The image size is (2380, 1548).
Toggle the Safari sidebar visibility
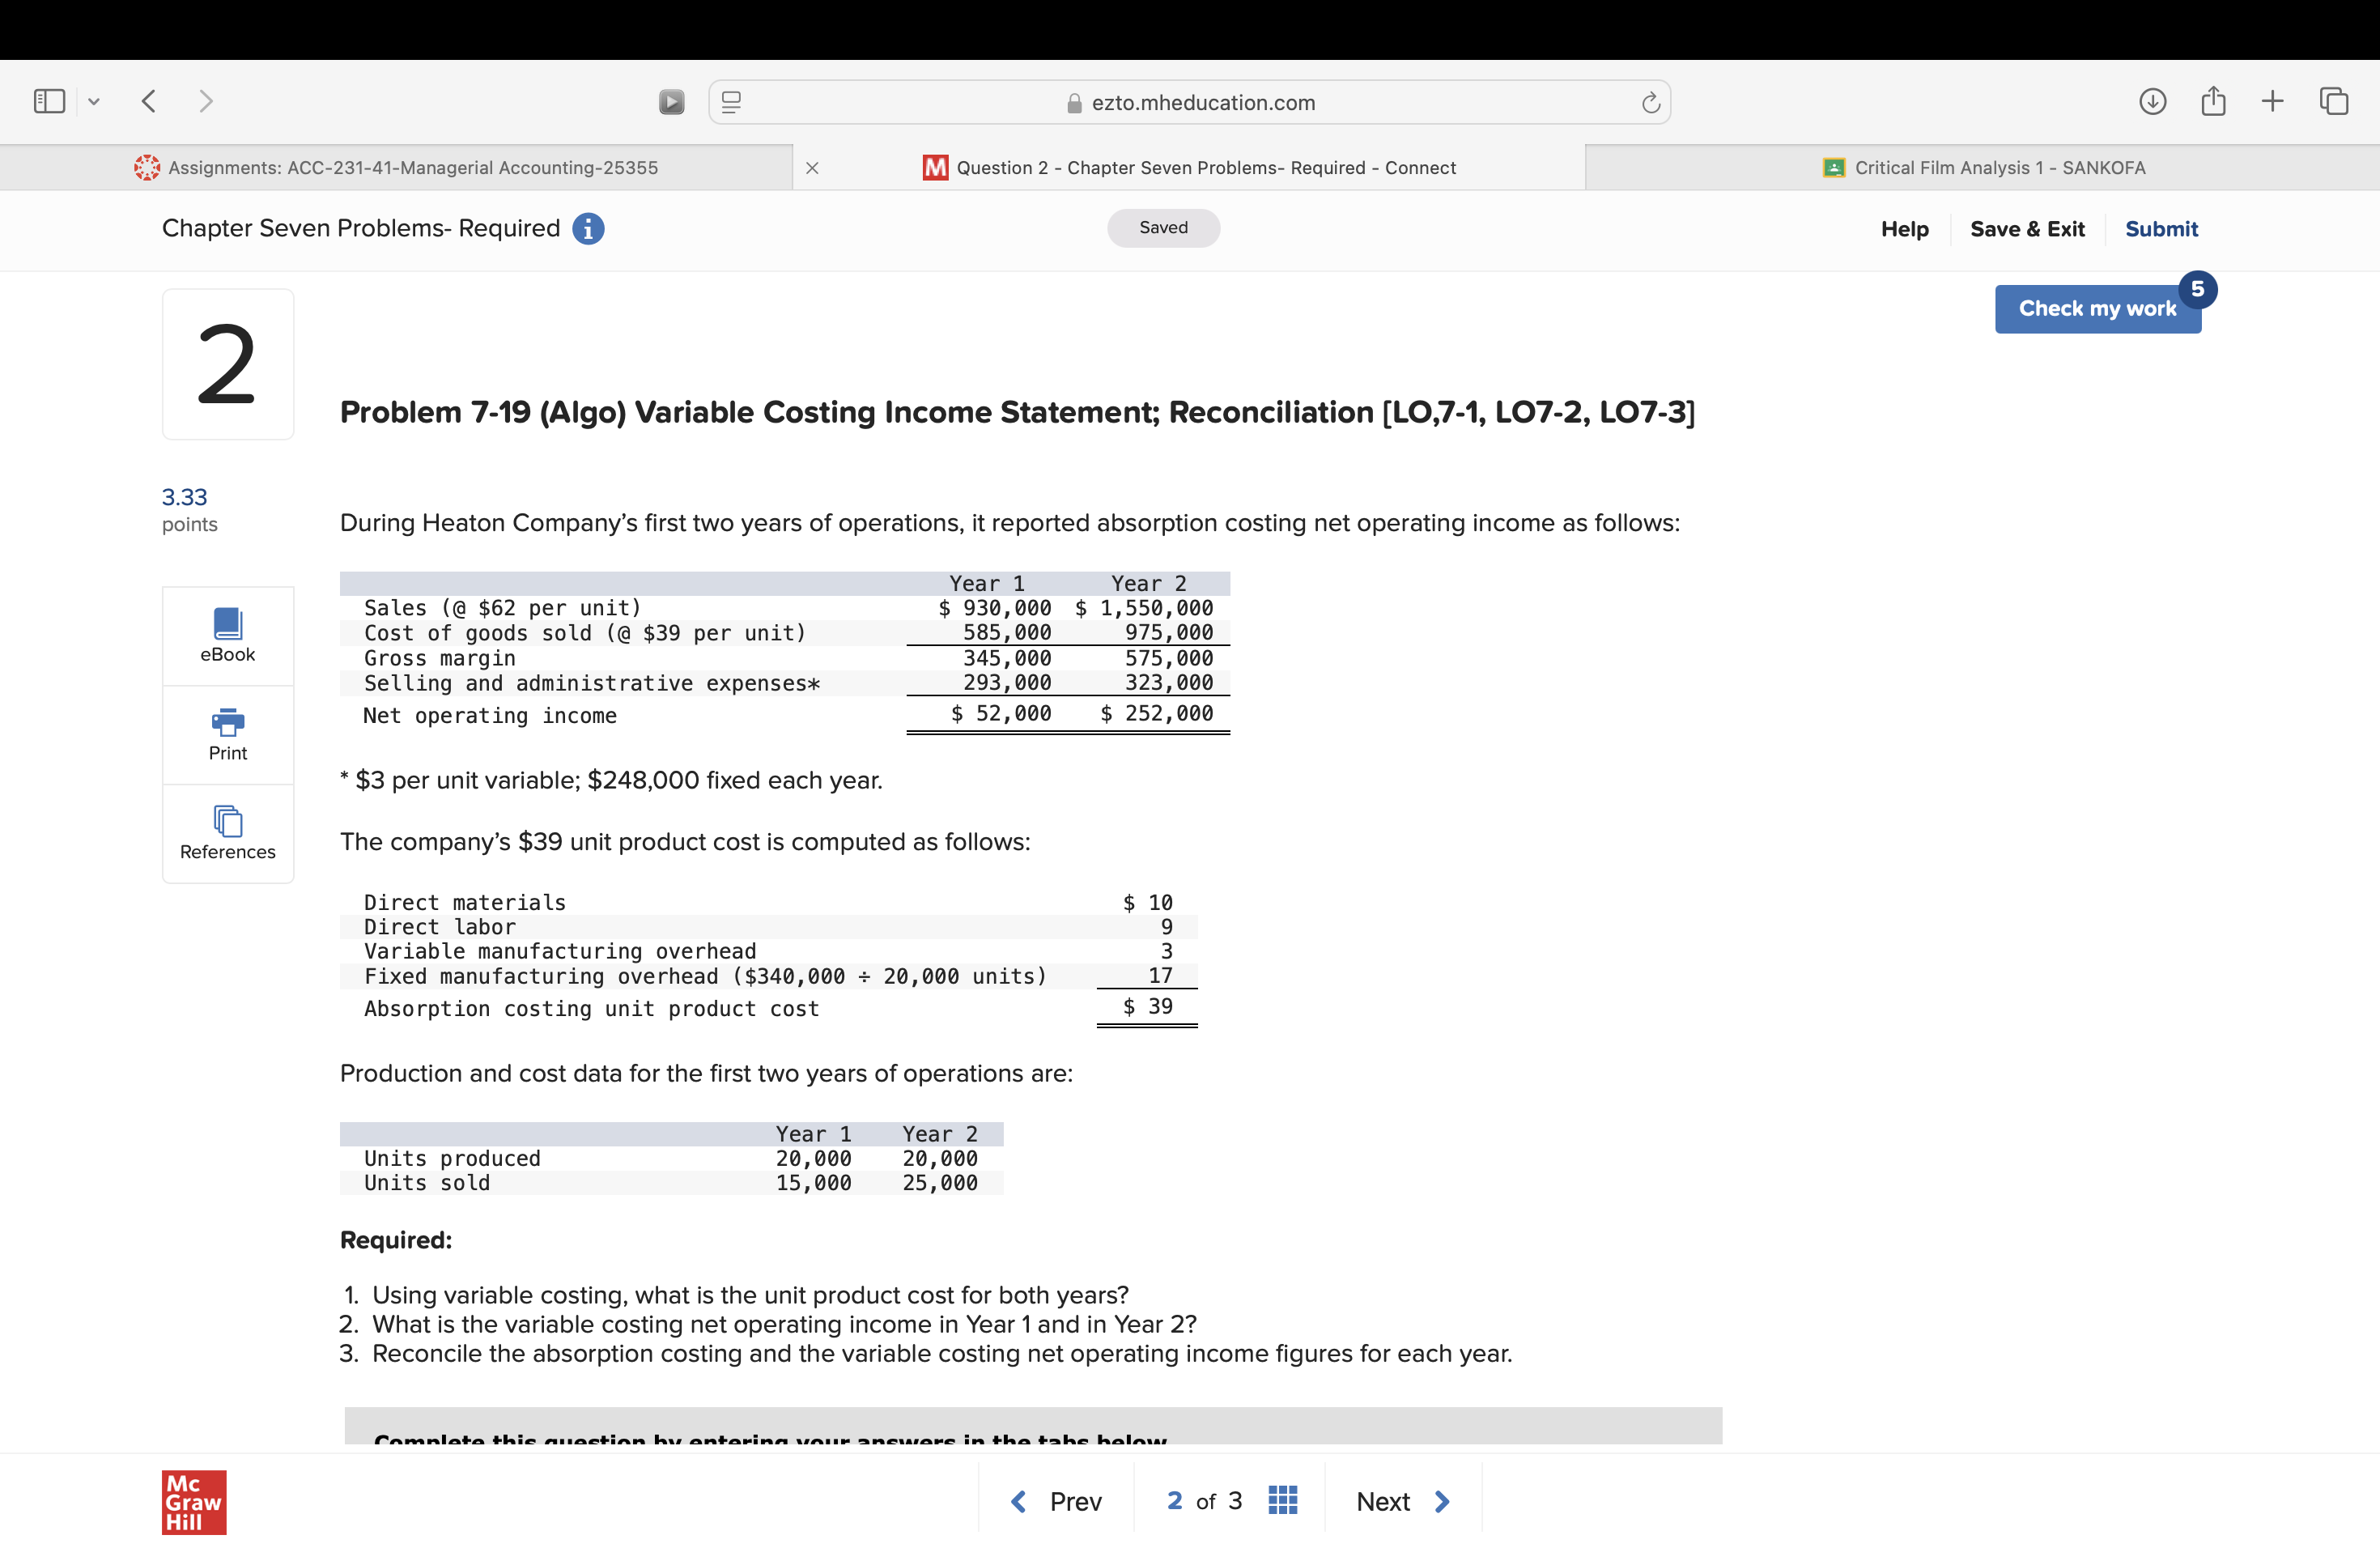coord(48,101)
